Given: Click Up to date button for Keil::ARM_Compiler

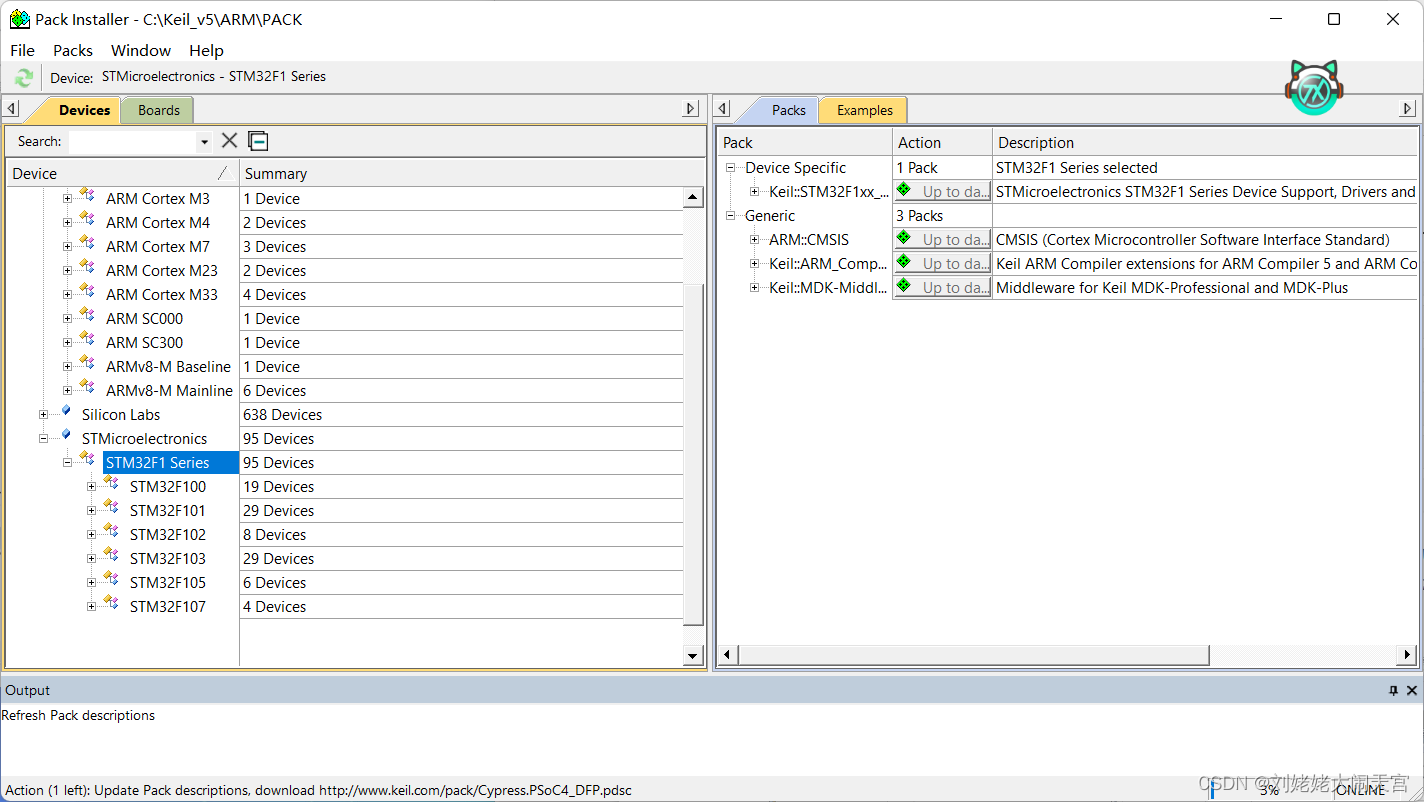Looking at the screenshot, I should pyautogui.click(x=942, y=264).
